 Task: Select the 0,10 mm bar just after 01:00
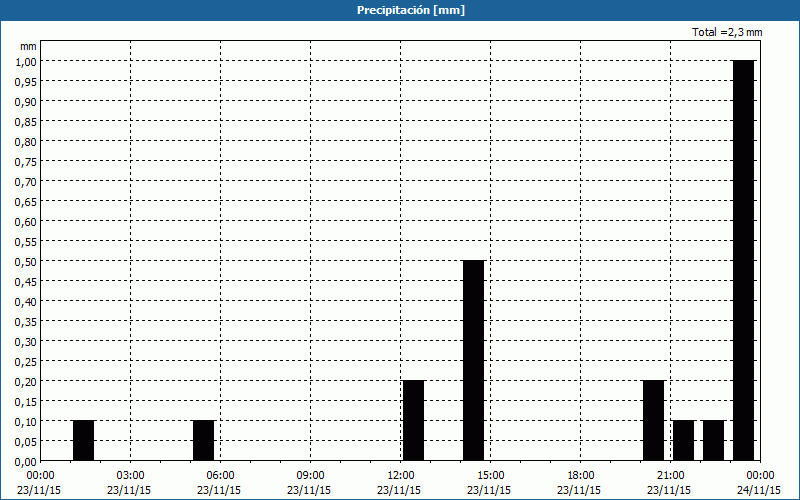84,440
